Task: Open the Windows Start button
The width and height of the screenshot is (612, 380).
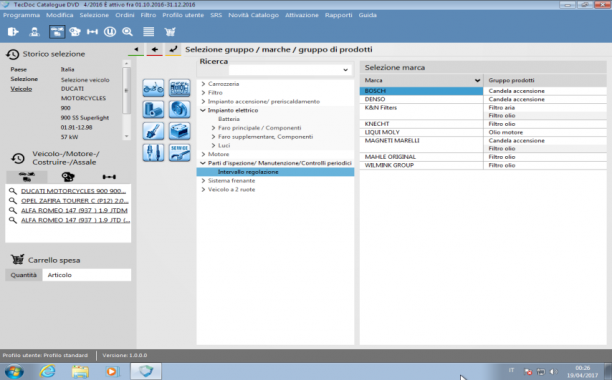Action: tap(14, 371)
